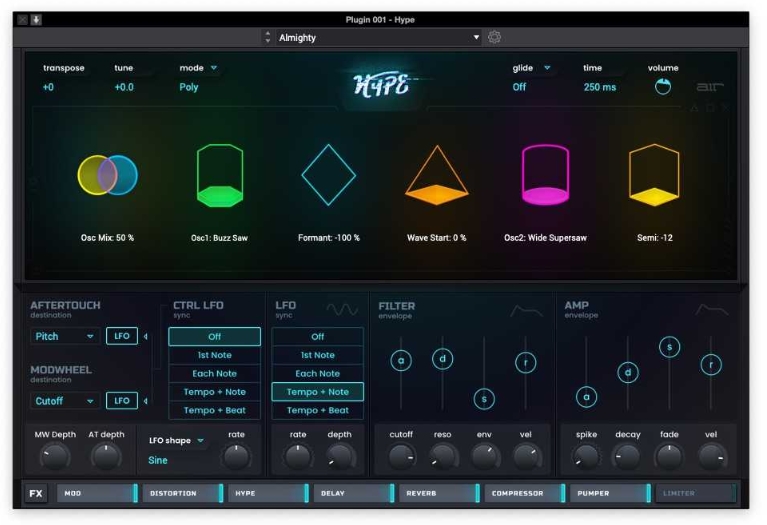The image size is (767, 525).
Task: Click the Filter envelope curve icon
Action: point(526,310)
